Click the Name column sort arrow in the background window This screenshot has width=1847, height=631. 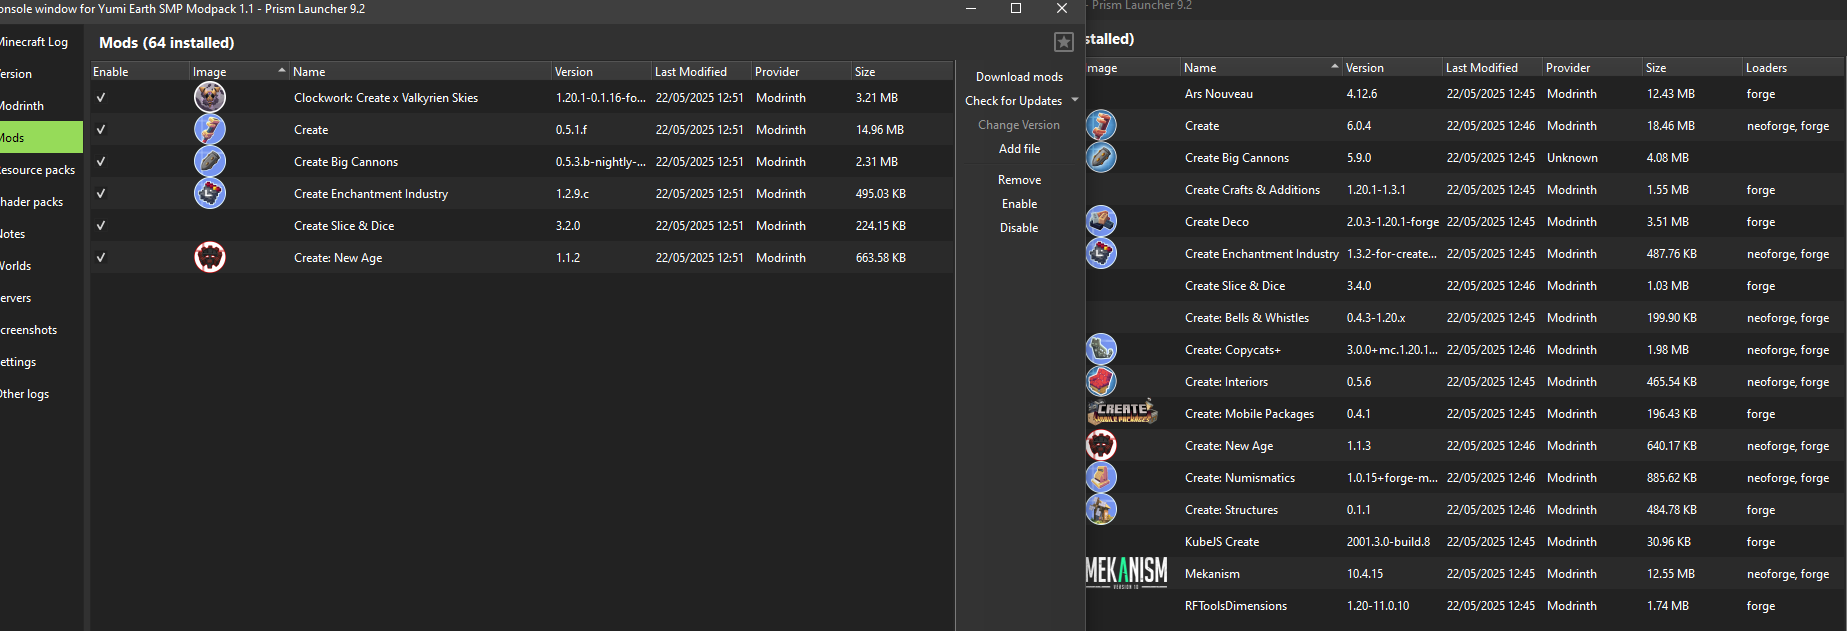coord(1334,66)
